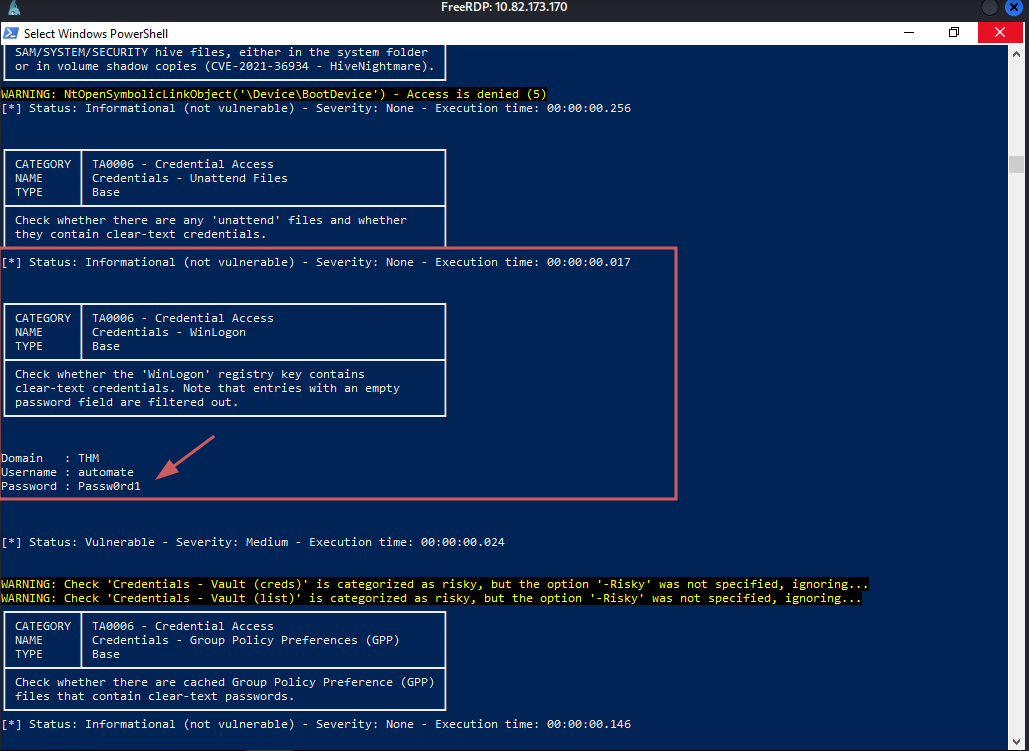This screenshot has height=751, width=1029.
Task: Minimize the Windows PowerShell window
Action: [x=908, y=33]
